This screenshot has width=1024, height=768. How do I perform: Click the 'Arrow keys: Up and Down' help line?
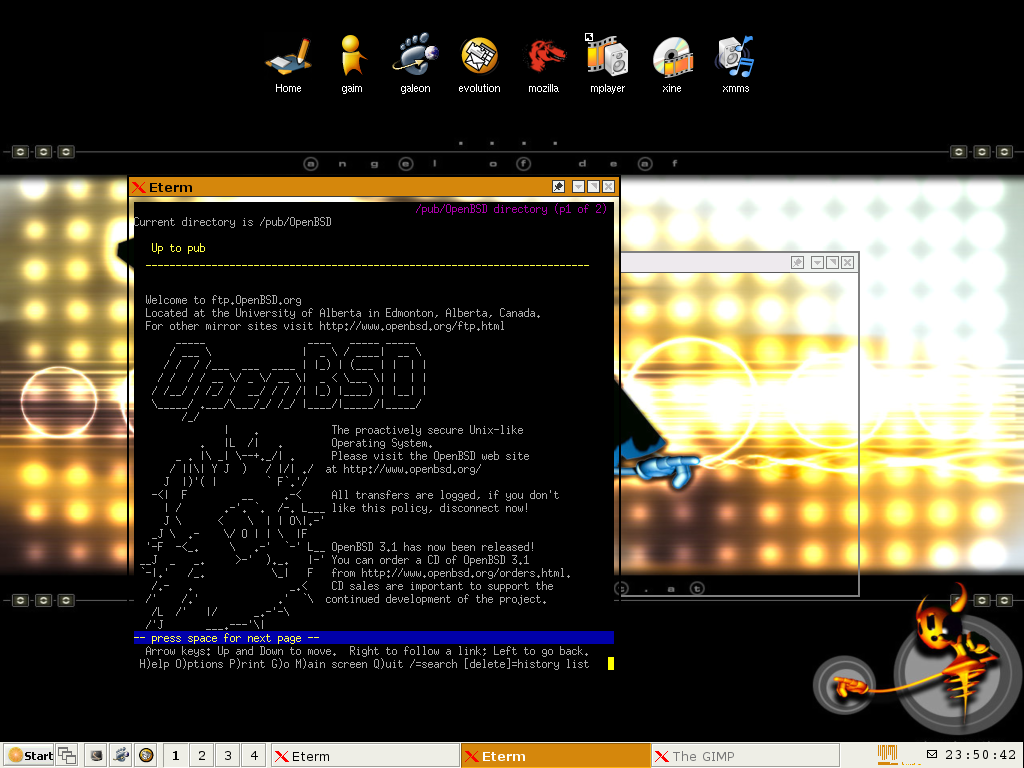pos(367,651)
